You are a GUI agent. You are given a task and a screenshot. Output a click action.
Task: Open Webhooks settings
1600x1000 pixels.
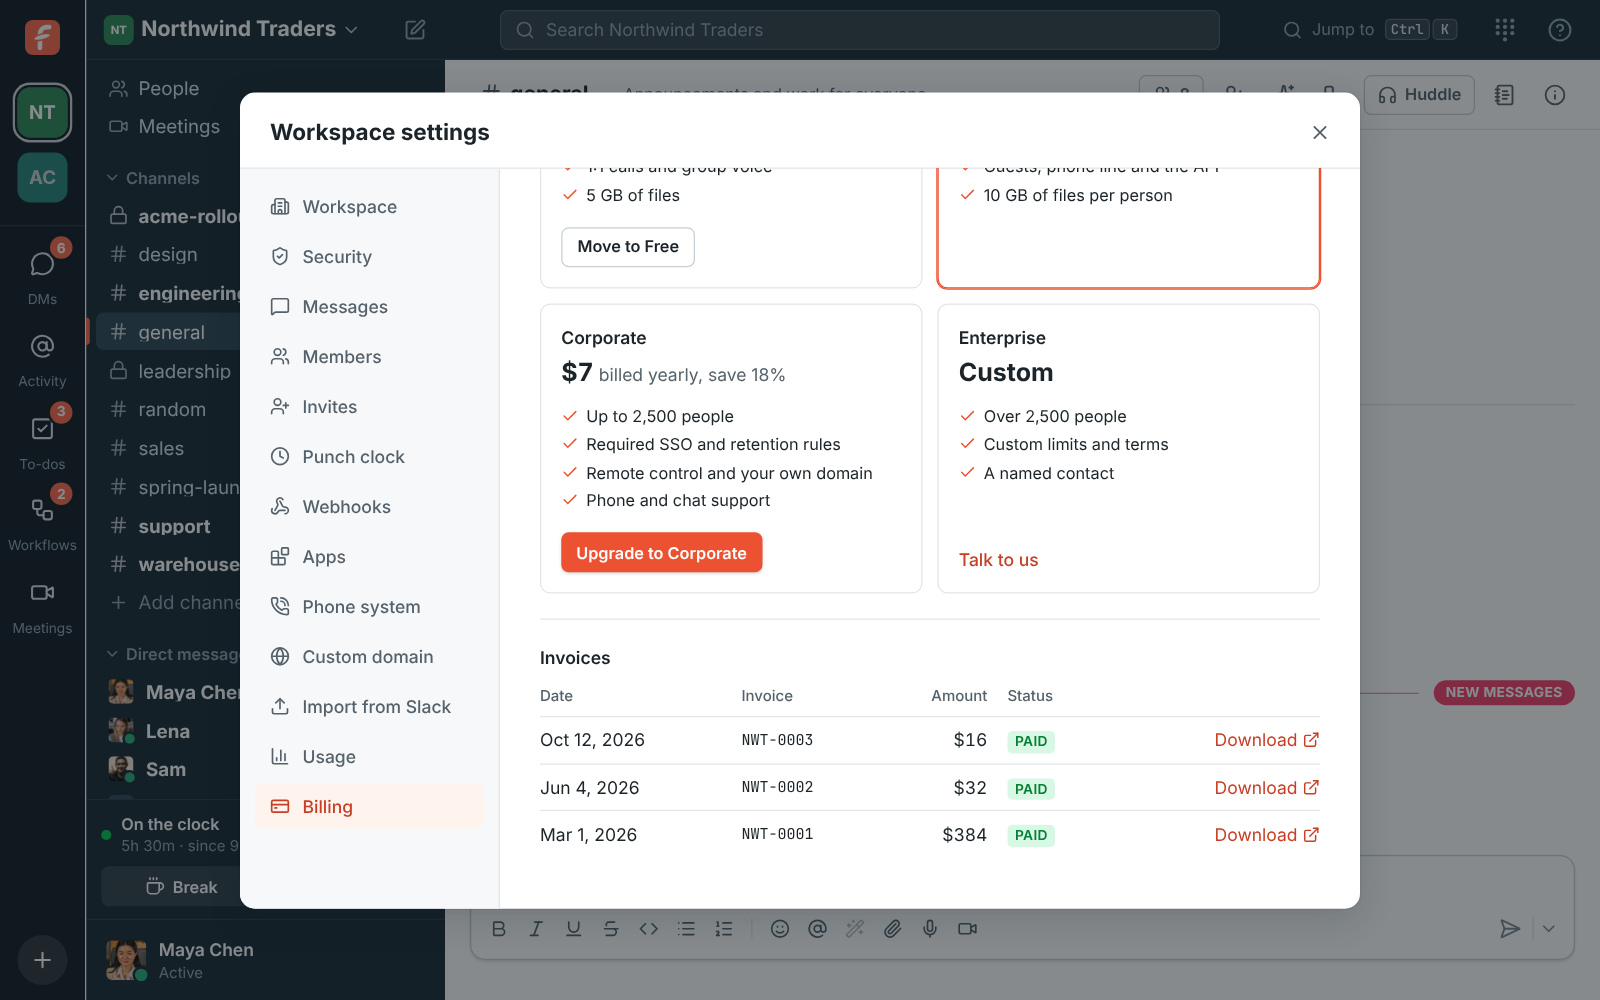369,506
